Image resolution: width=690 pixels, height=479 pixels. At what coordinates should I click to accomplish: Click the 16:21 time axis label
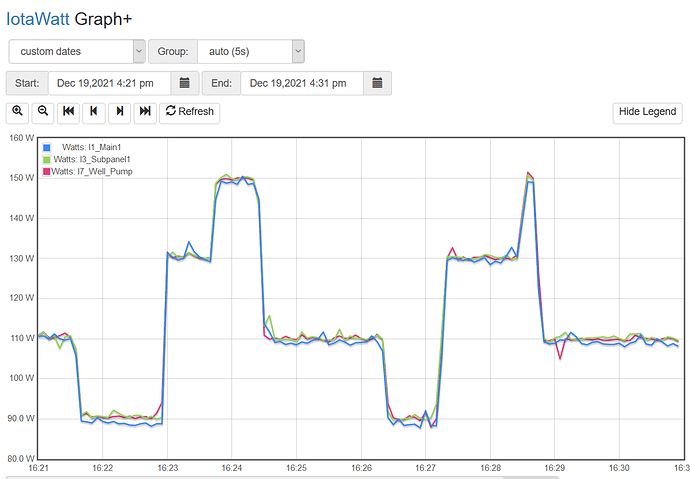click(x=38, y=468)
